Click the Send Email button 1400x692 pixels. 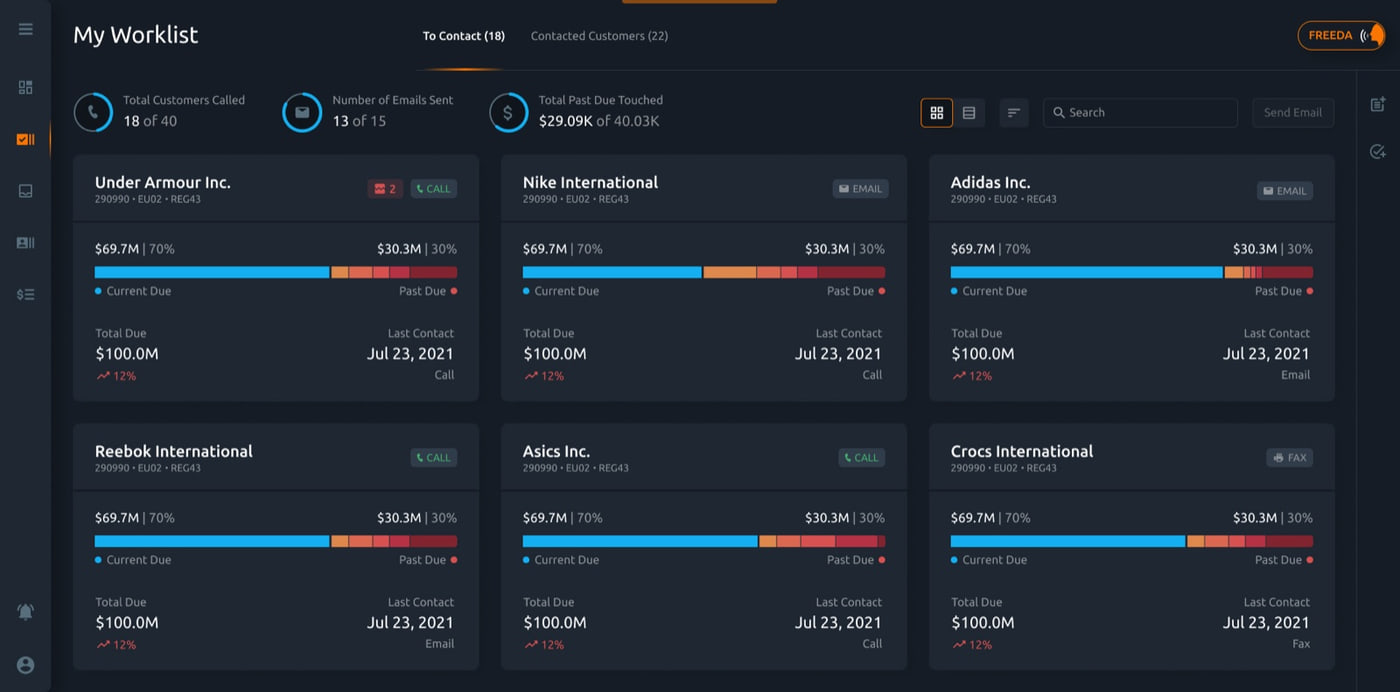click(x=1293, y=113)
